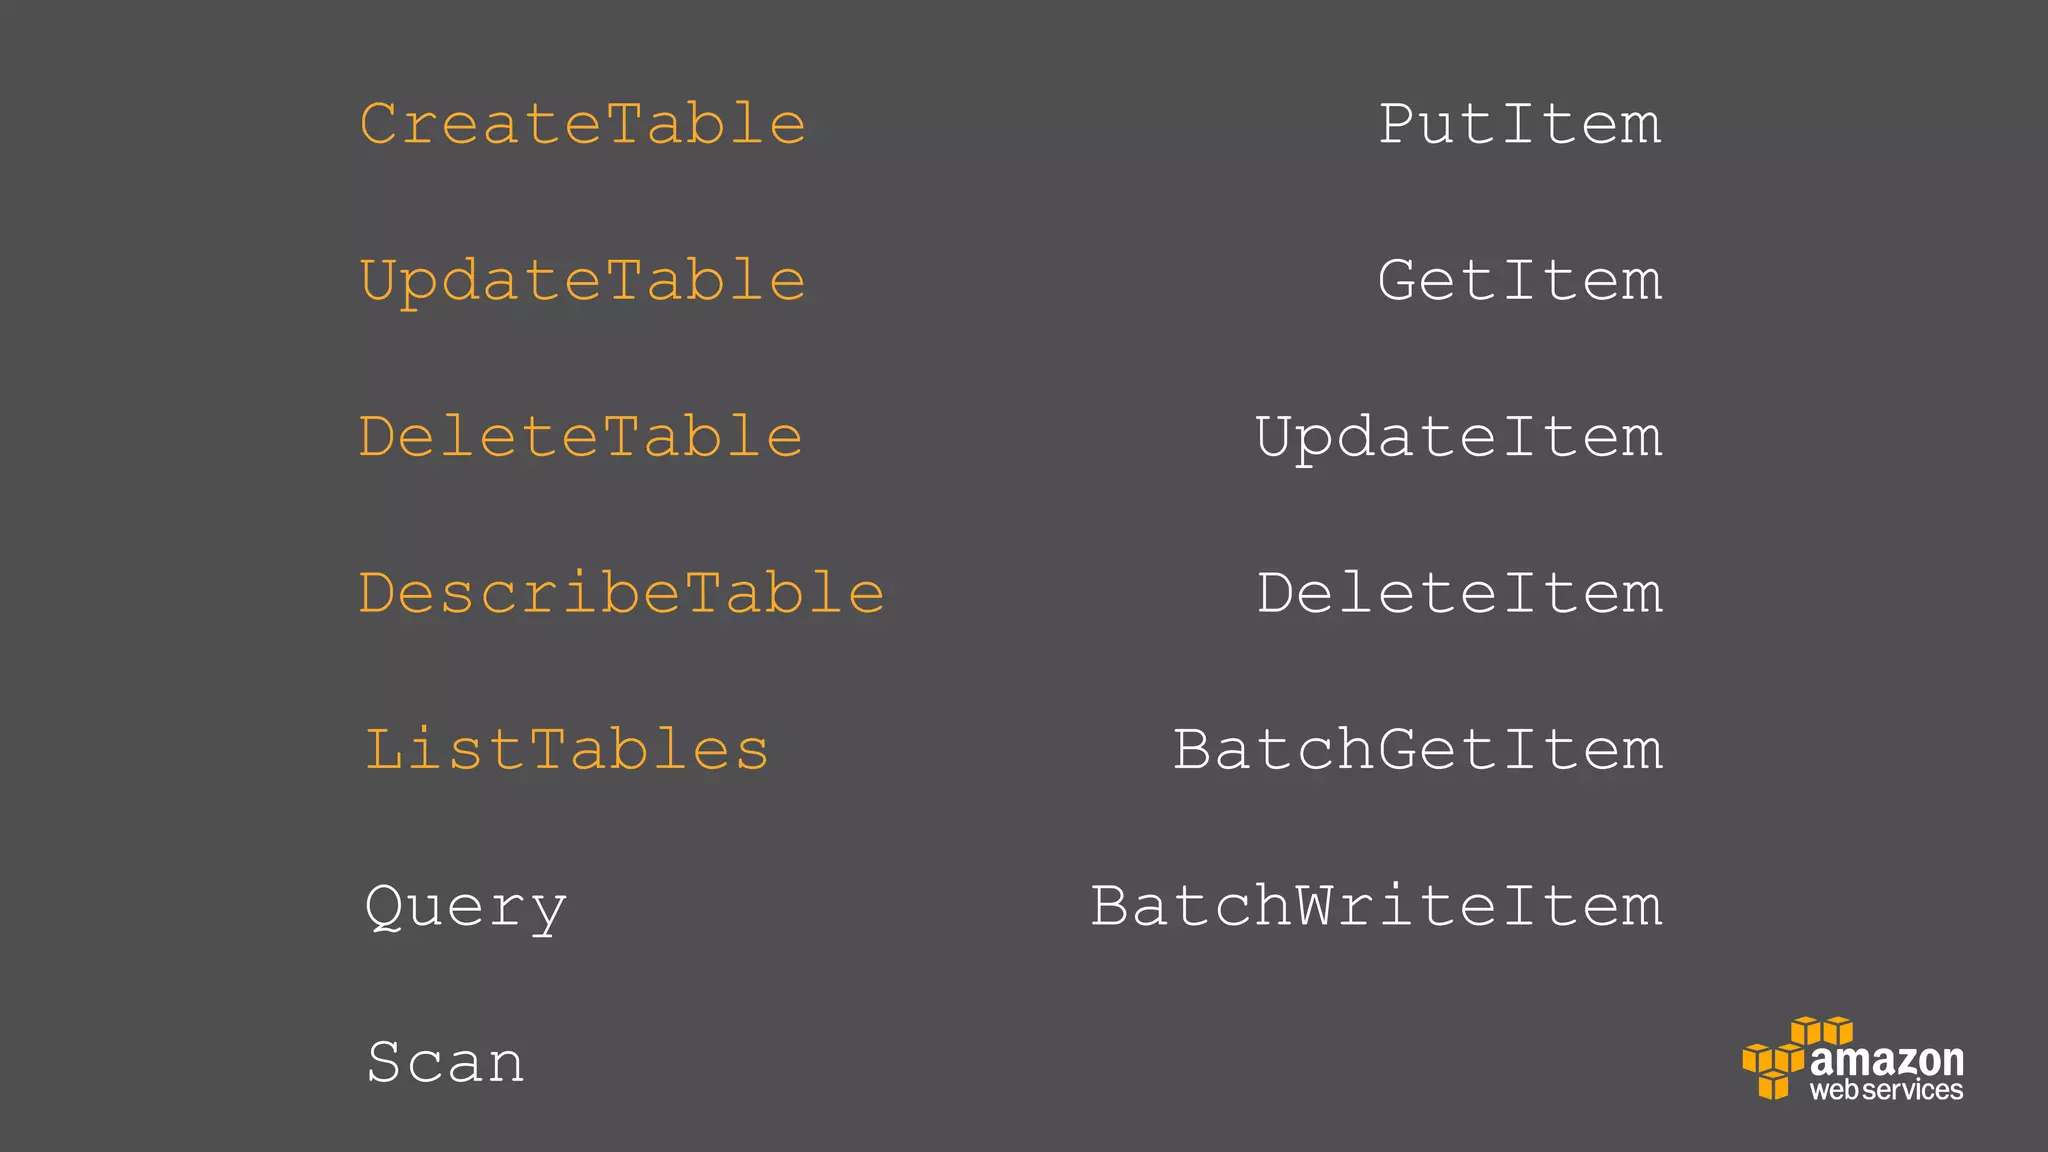This screenshot has height=1152, width=2048.
Task: Click the capital P in PutItem
Action: pos(1397,124)
